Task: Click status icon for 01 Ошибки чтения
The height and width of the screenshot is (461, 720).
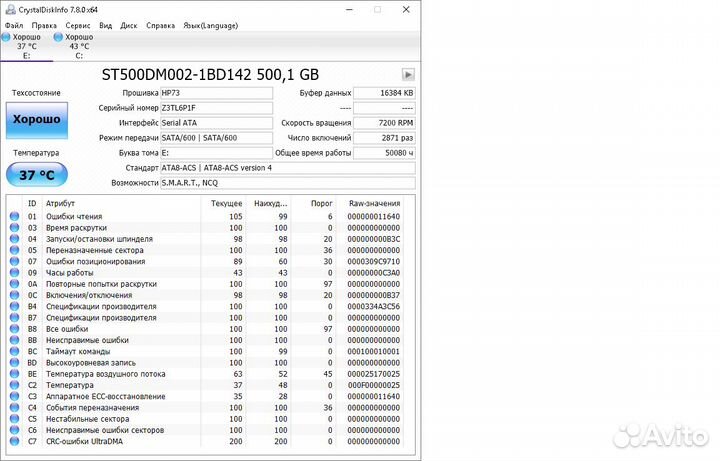Action: [14, 216]
